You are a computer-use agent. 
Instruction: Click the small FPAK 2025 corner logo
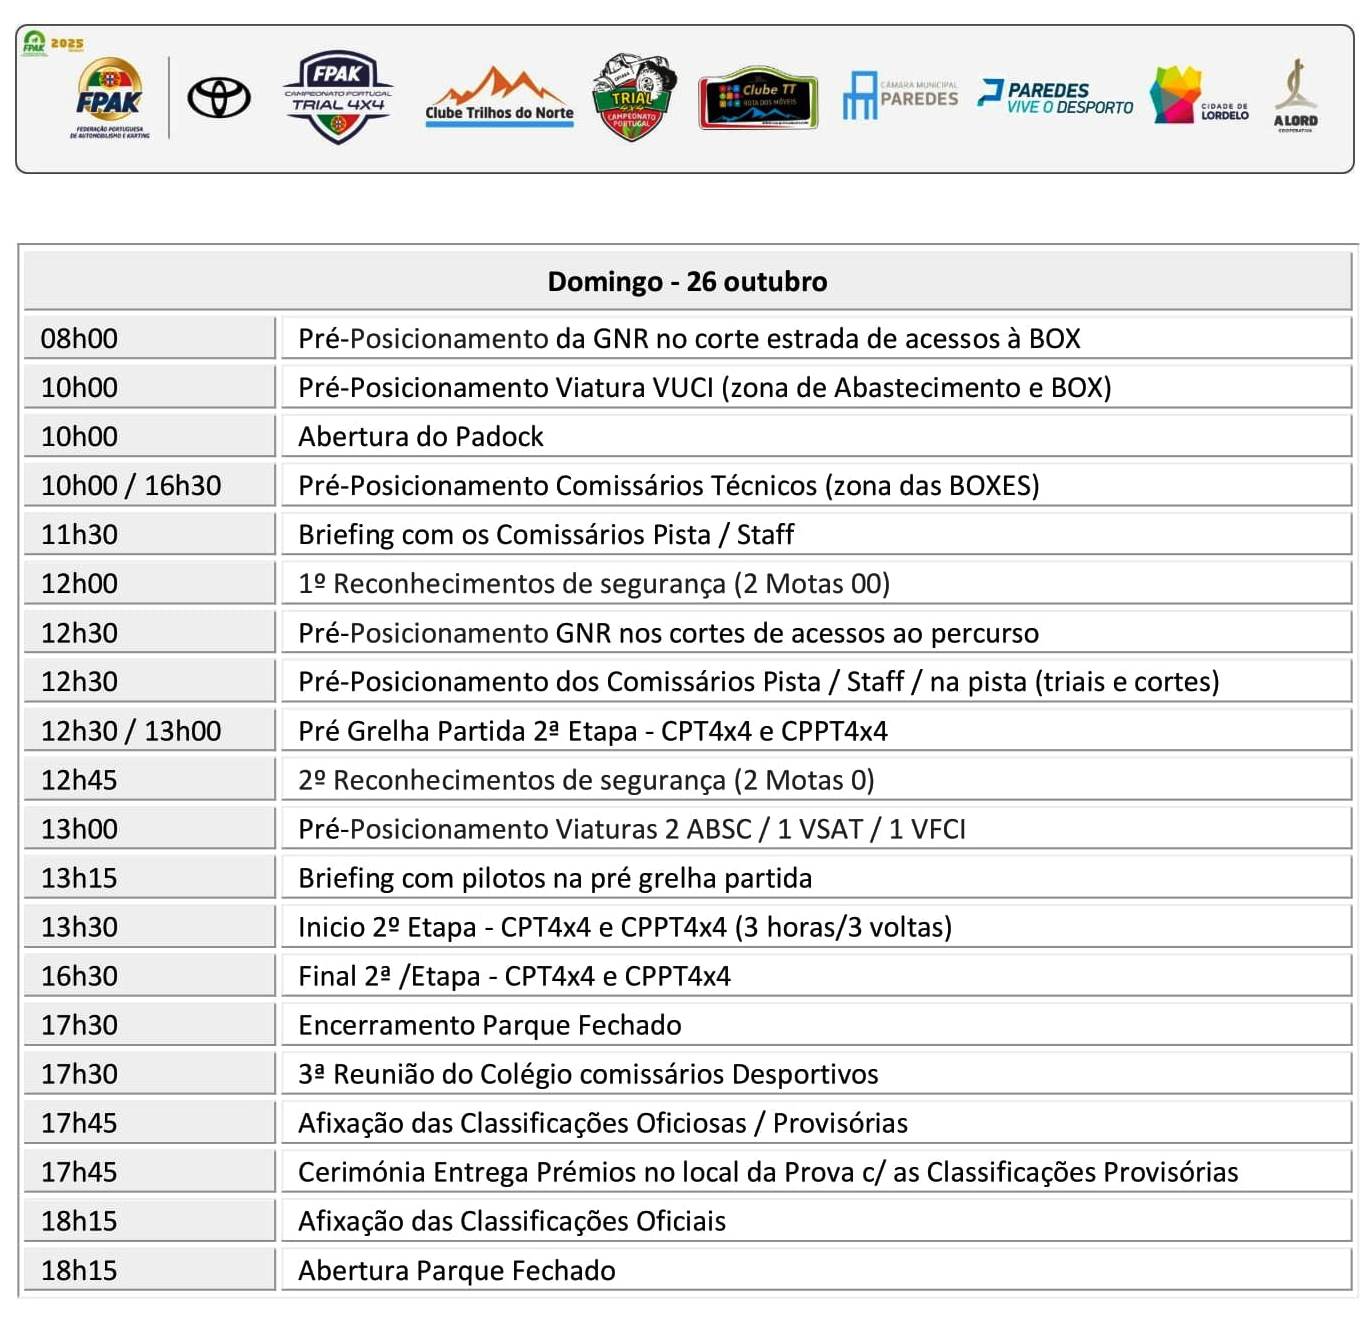tap(51, 43)
